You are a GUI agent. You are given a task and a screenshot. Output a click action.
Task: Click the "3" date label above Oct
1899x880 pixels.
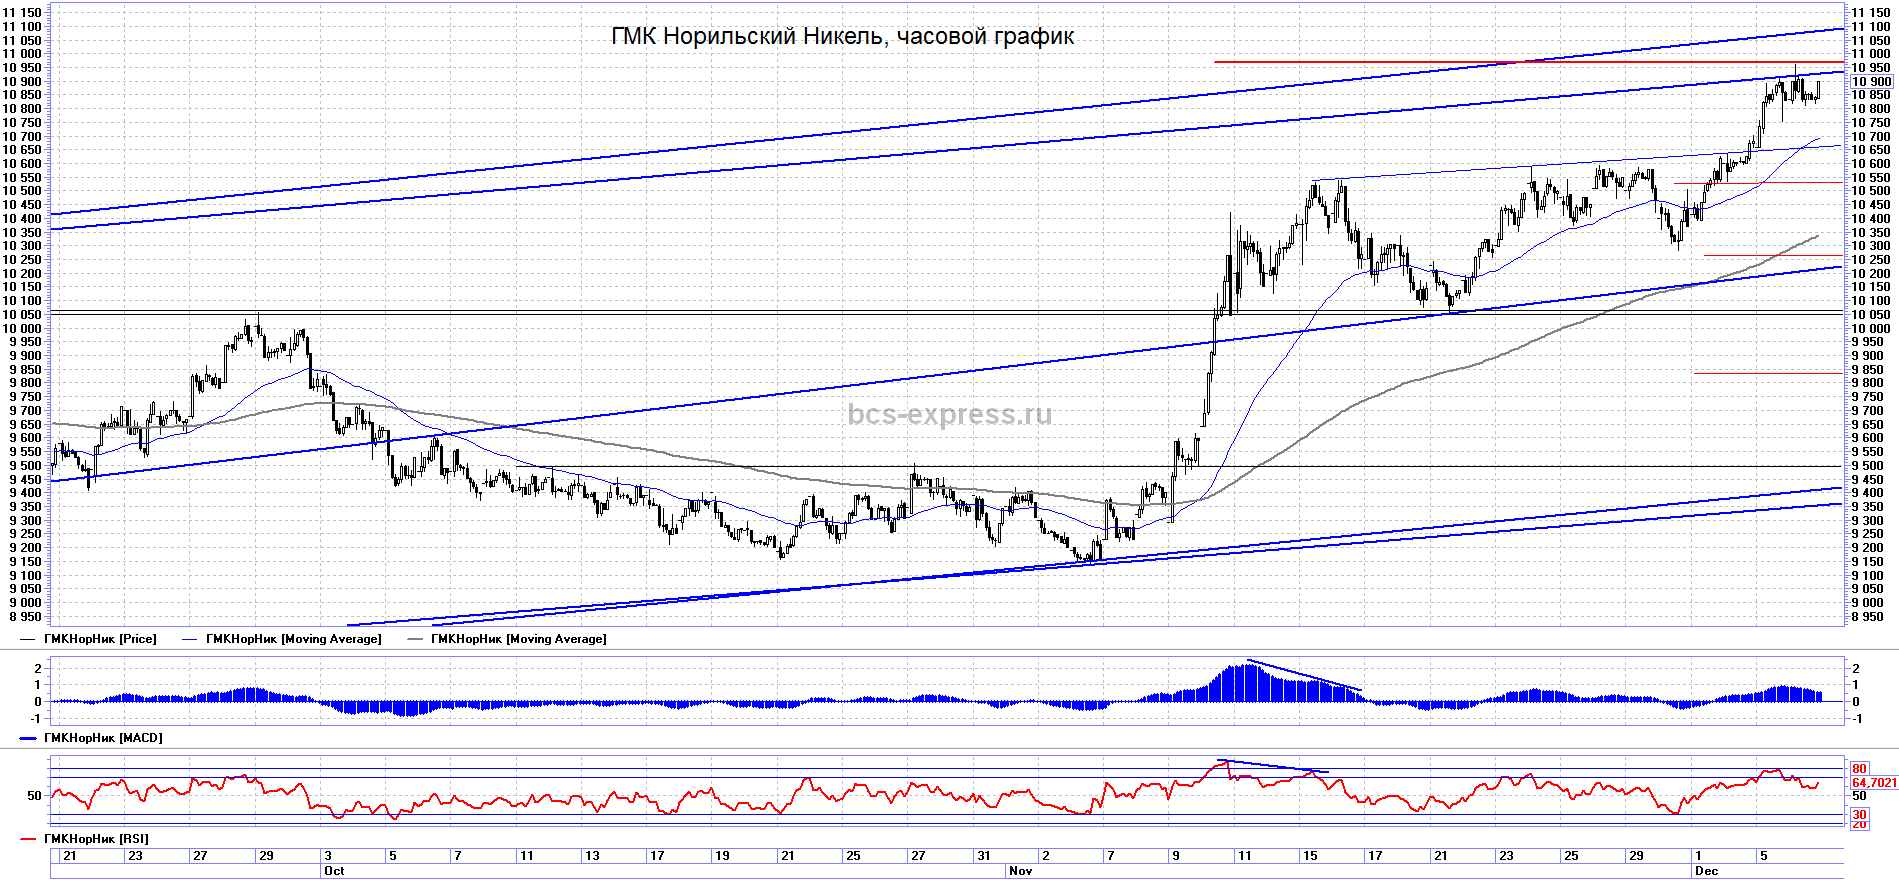click(328, 856)
